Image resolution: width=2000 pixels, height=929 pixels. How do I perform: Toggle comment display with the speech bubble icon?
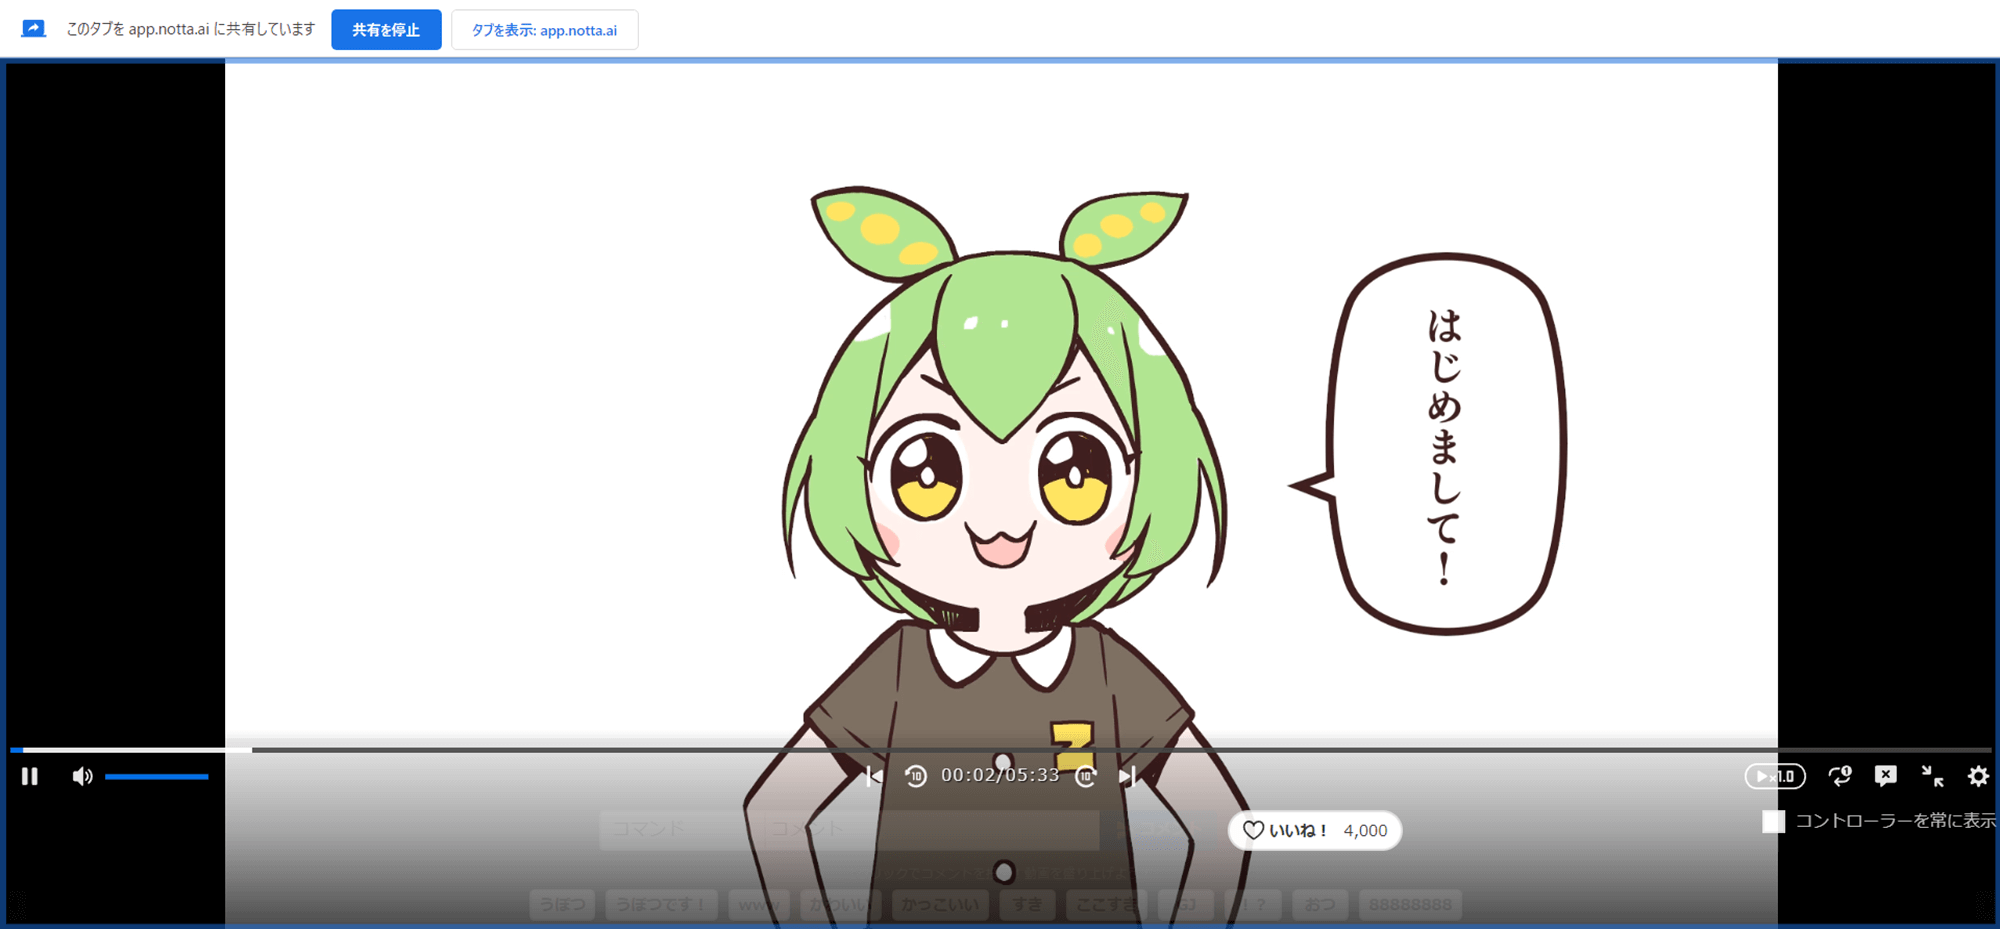[x=1886, y=776]
